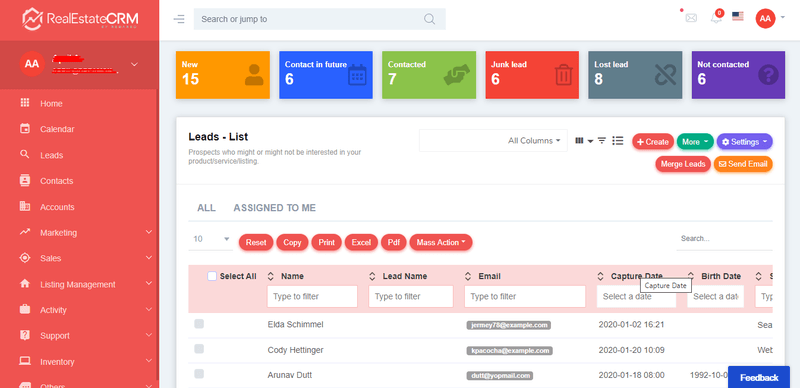Click the Accounts building icon in sidebar
The width and height of the screenshot is (800, 388).
coord(24,206)
